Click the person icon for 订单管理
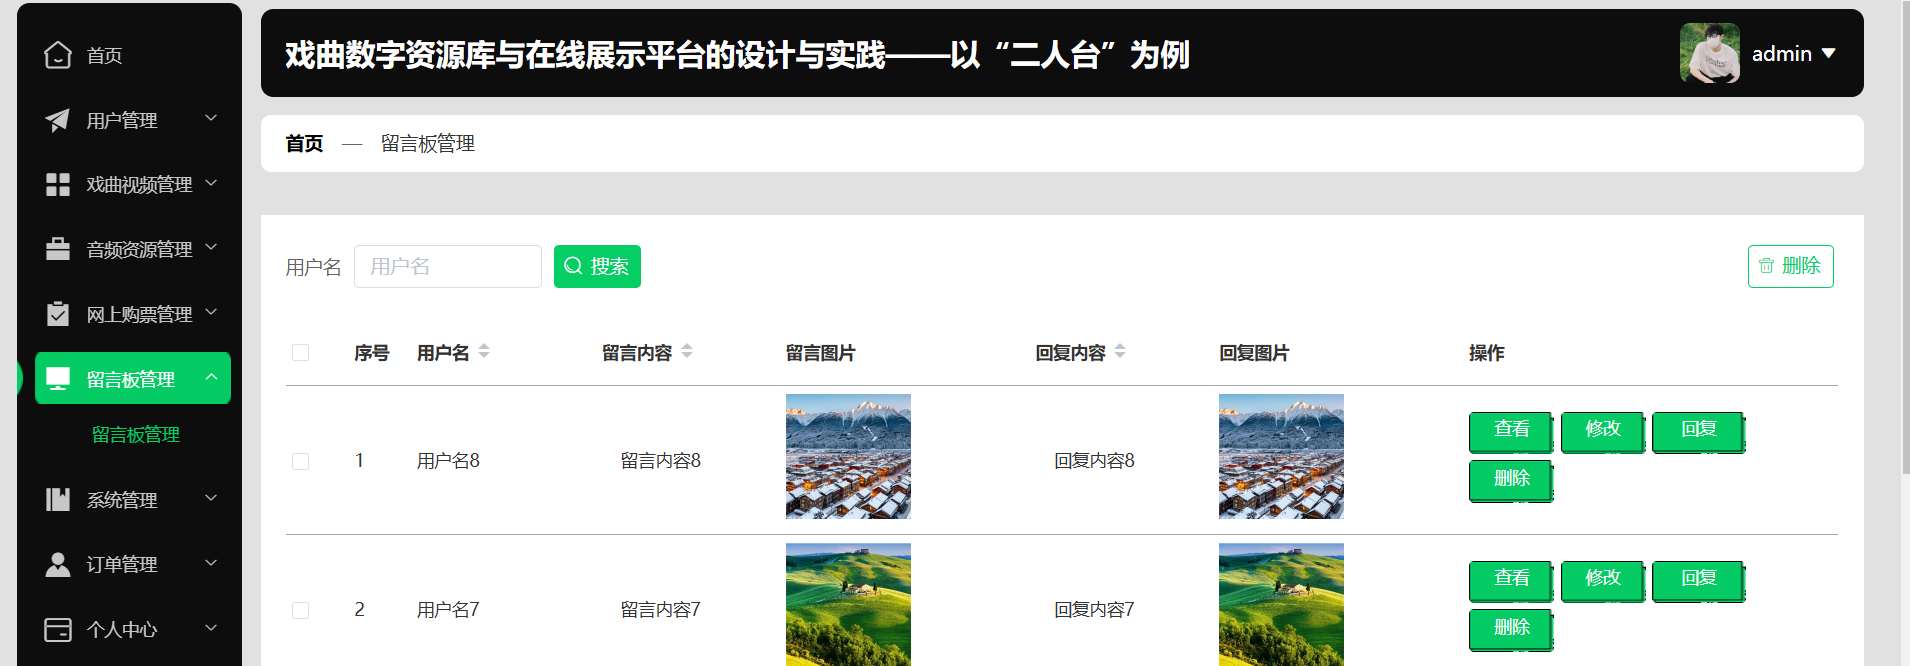This screenshot has width=1910, height=666. (58, 564)
